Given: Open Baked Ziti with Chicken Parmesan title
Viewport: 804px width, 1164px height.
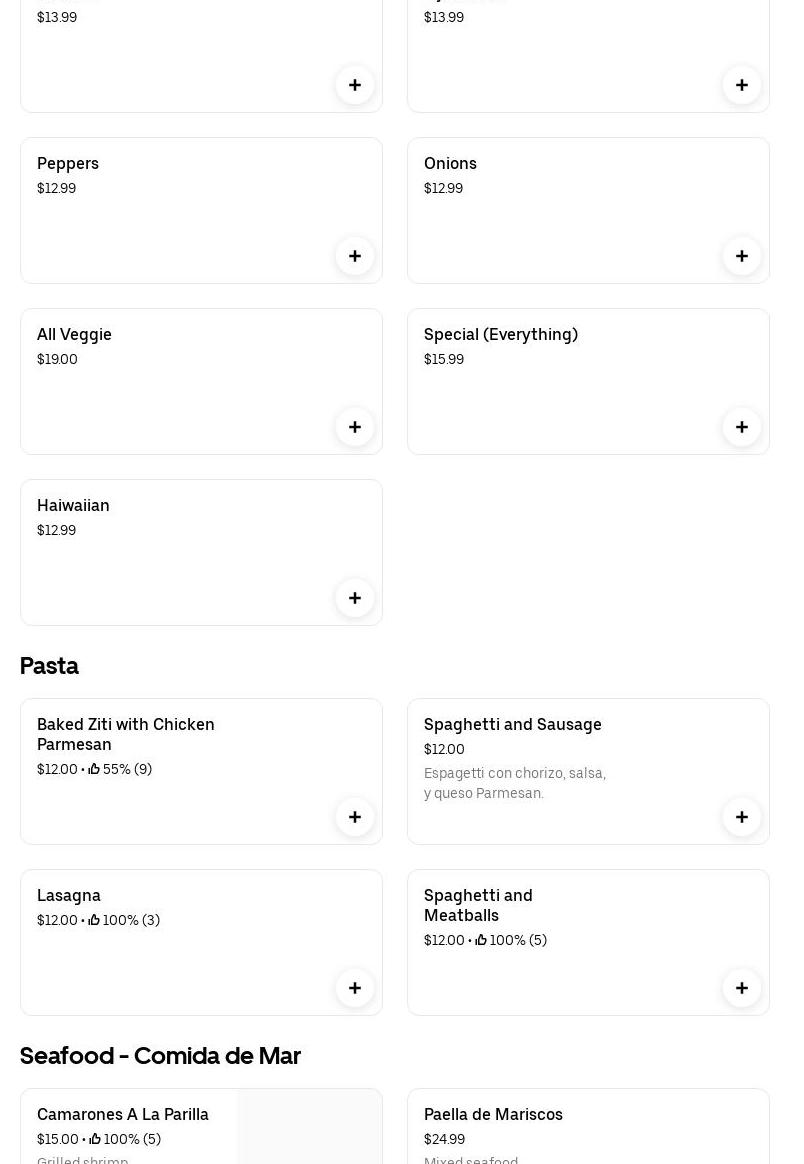Looking at the screenshot, I should click(x=126, y=734).
